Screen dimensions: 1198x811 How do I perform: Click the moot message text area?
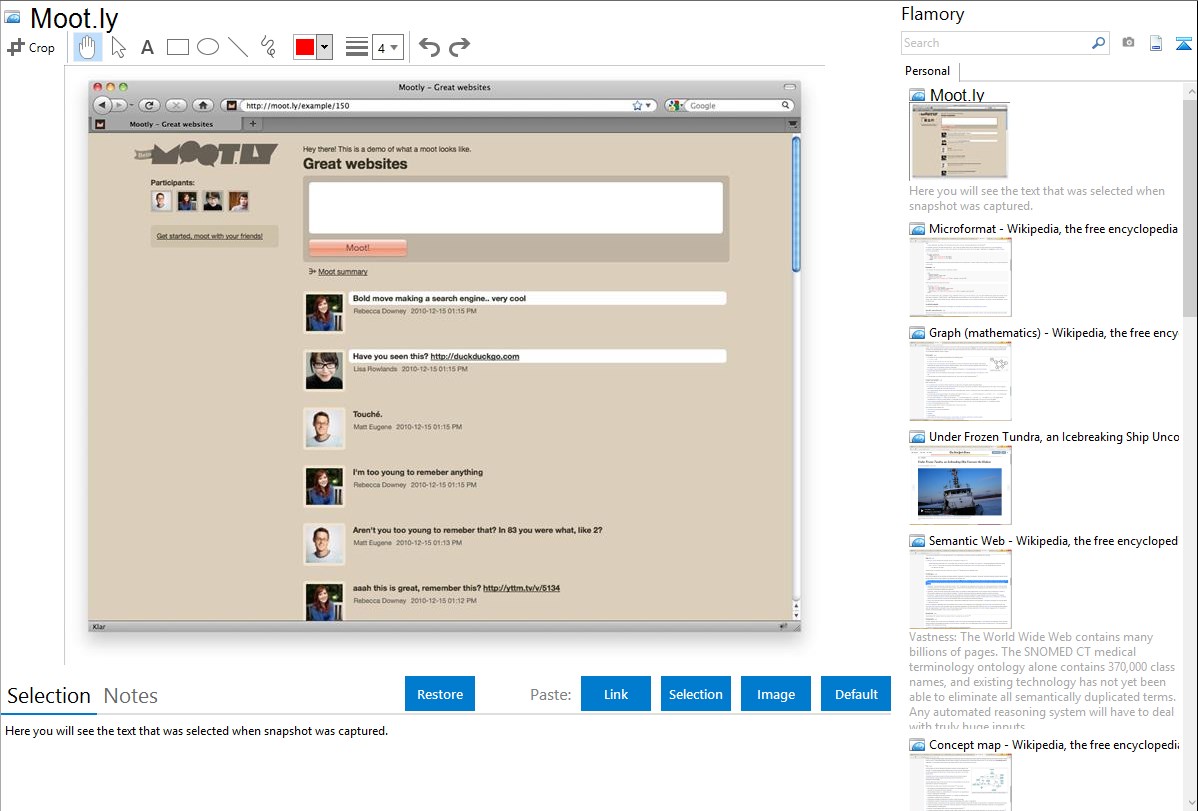click(x=516, y=207)
